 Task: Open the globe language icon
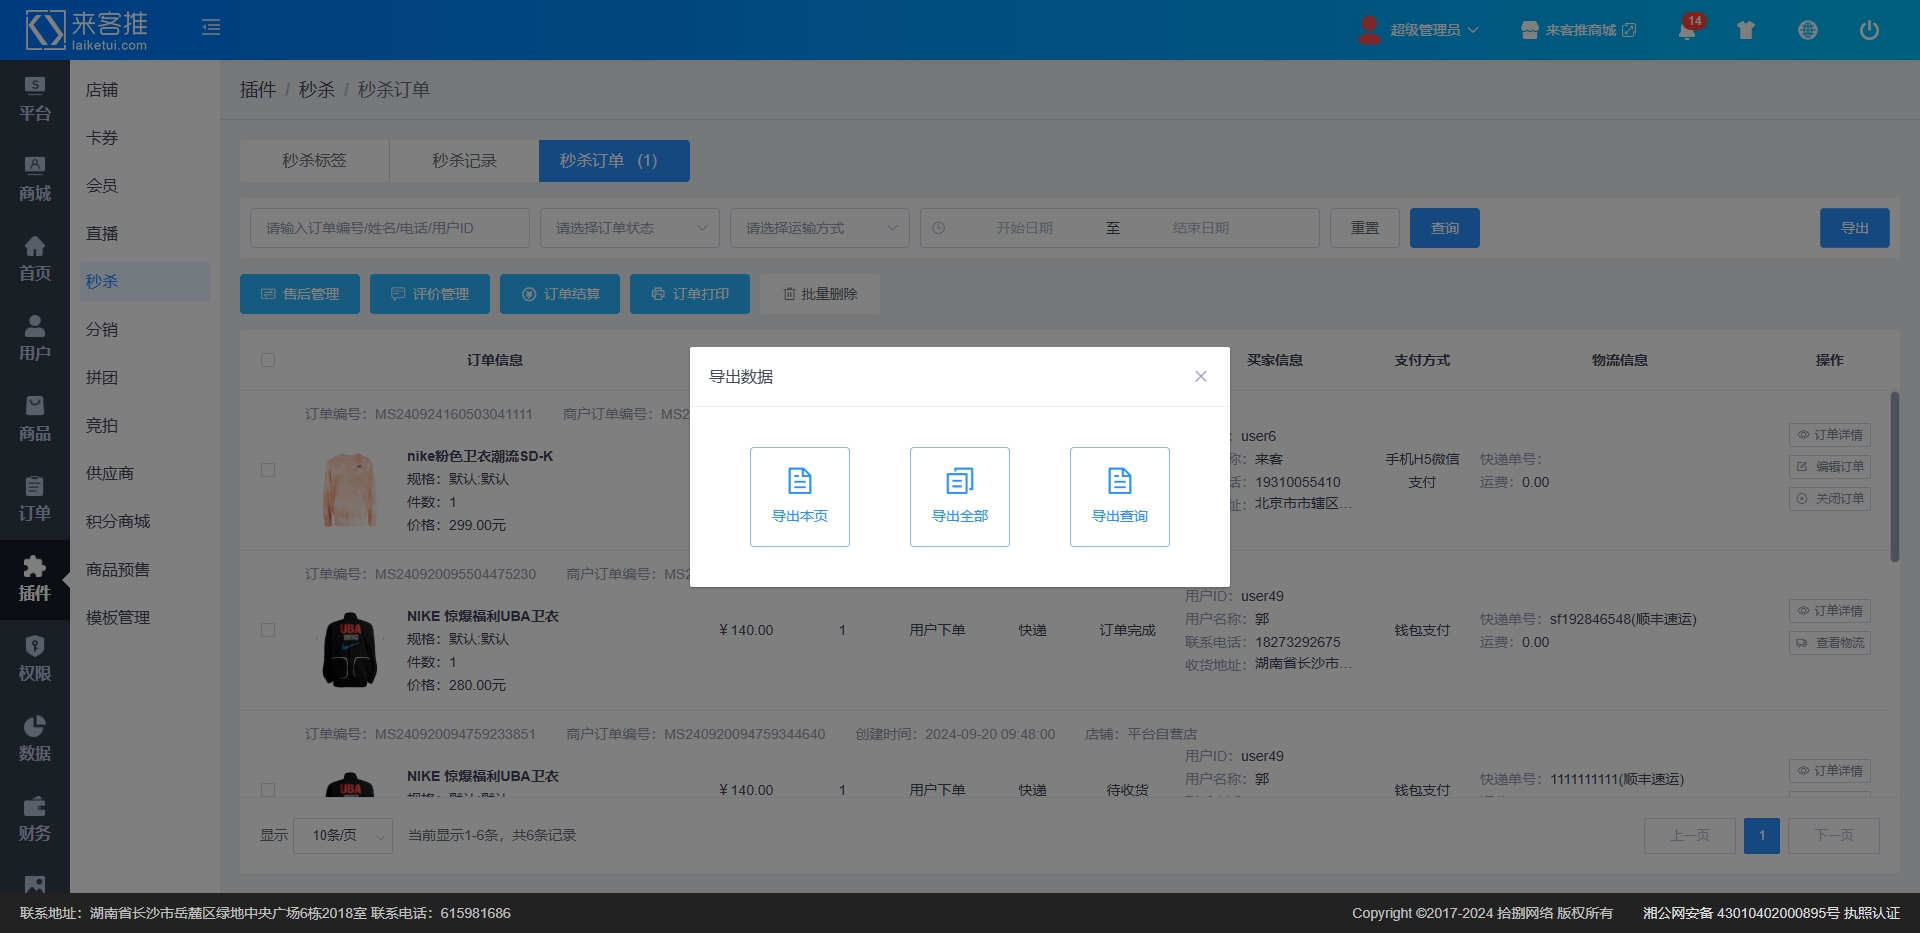[x=1807, y=30]
